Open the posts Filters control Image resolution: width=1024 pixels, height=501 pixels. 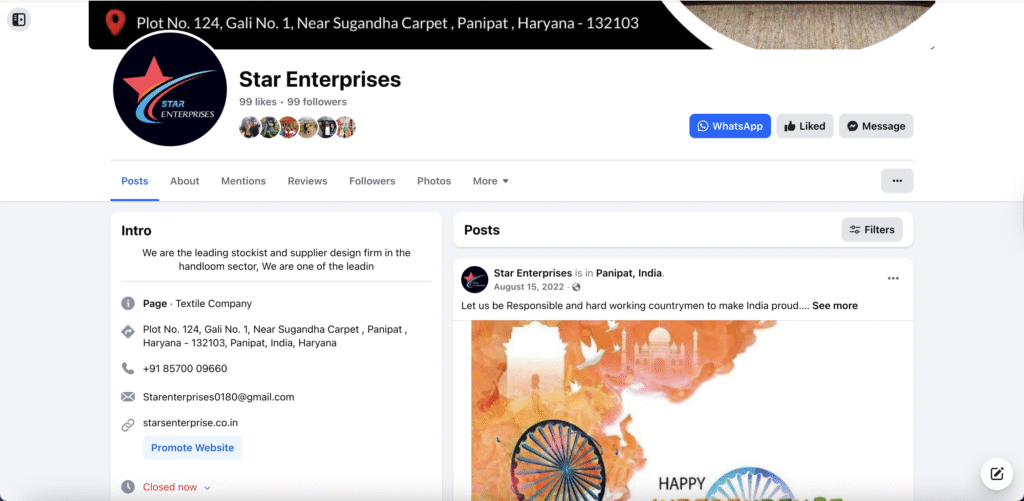[872, 230]
